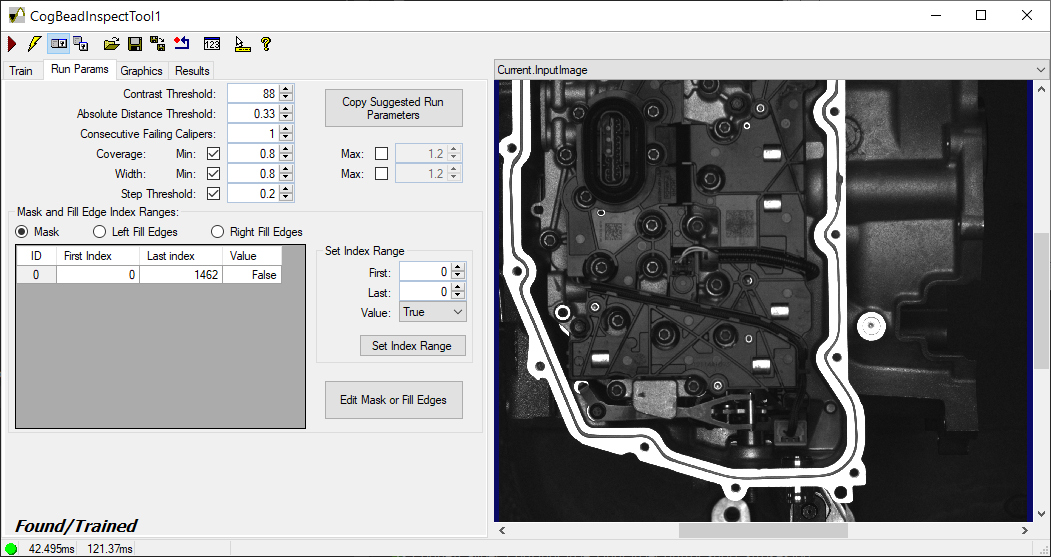Screen dimensions: 1051x557
Task: Click the Contrast Threshold input field
Action: pyautogui.click(x=253, y=94)
